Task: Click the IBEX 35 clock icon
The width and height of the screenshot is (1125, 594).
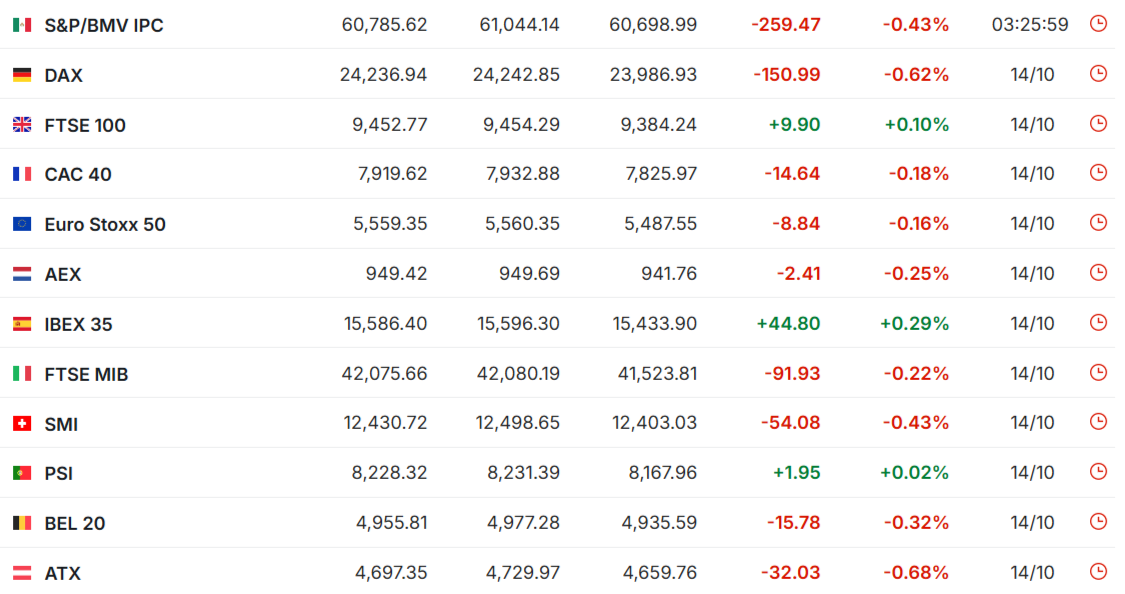Action: [x=1098, y=322]
